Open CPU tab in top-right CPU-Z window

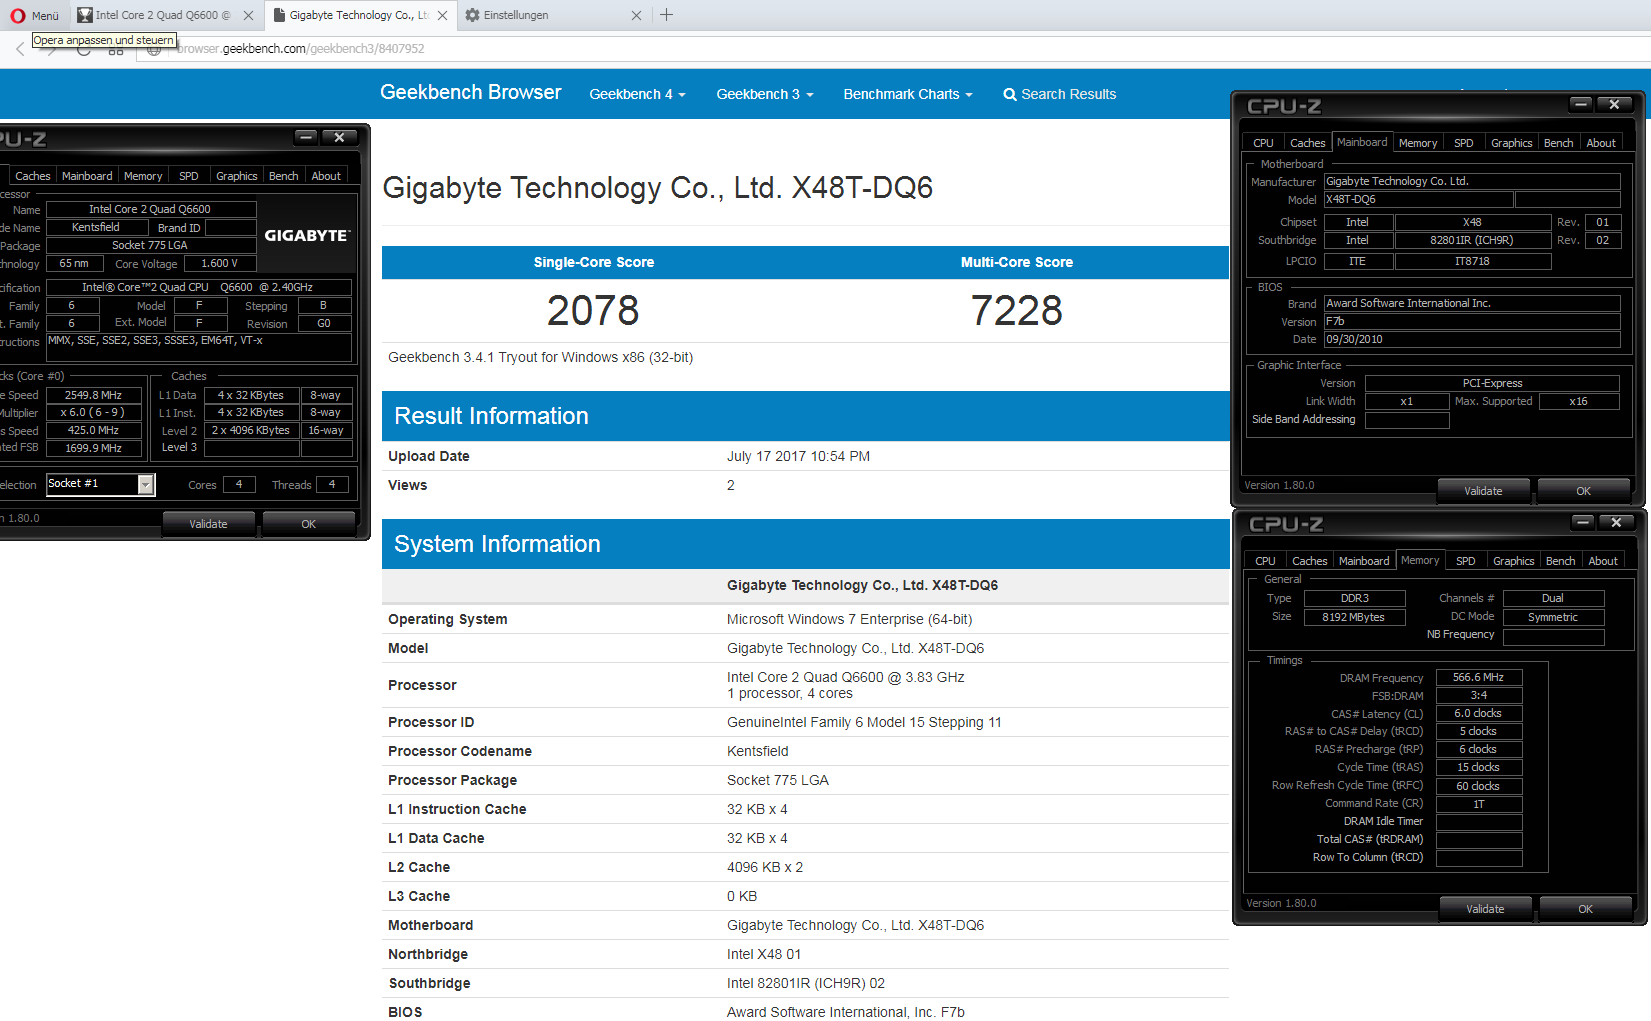[1263, 143]
